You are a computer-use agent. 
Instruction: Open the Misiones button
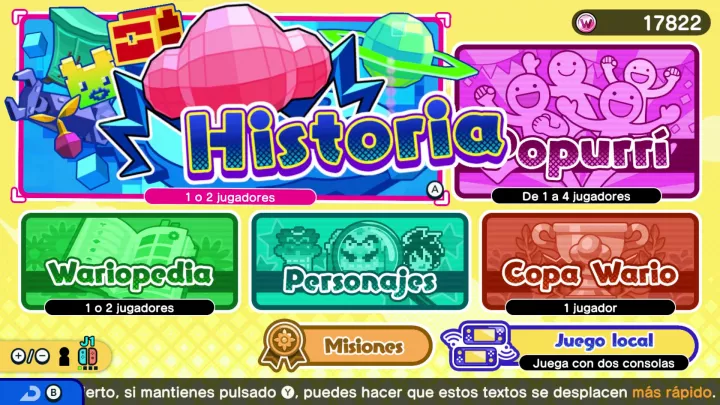[346, 346]
